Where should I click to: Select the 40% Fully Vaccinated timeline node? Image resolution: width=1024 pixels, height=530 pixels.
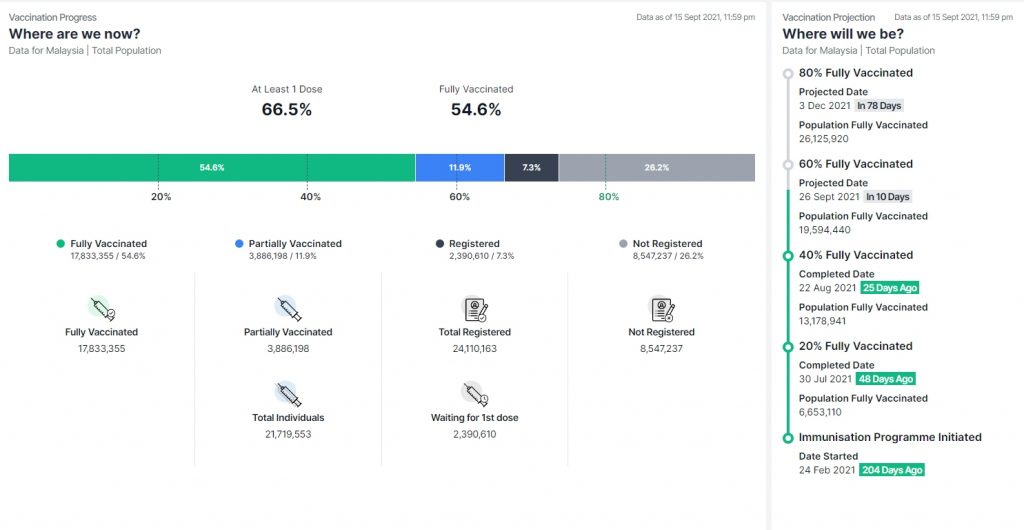coord(788,255)
